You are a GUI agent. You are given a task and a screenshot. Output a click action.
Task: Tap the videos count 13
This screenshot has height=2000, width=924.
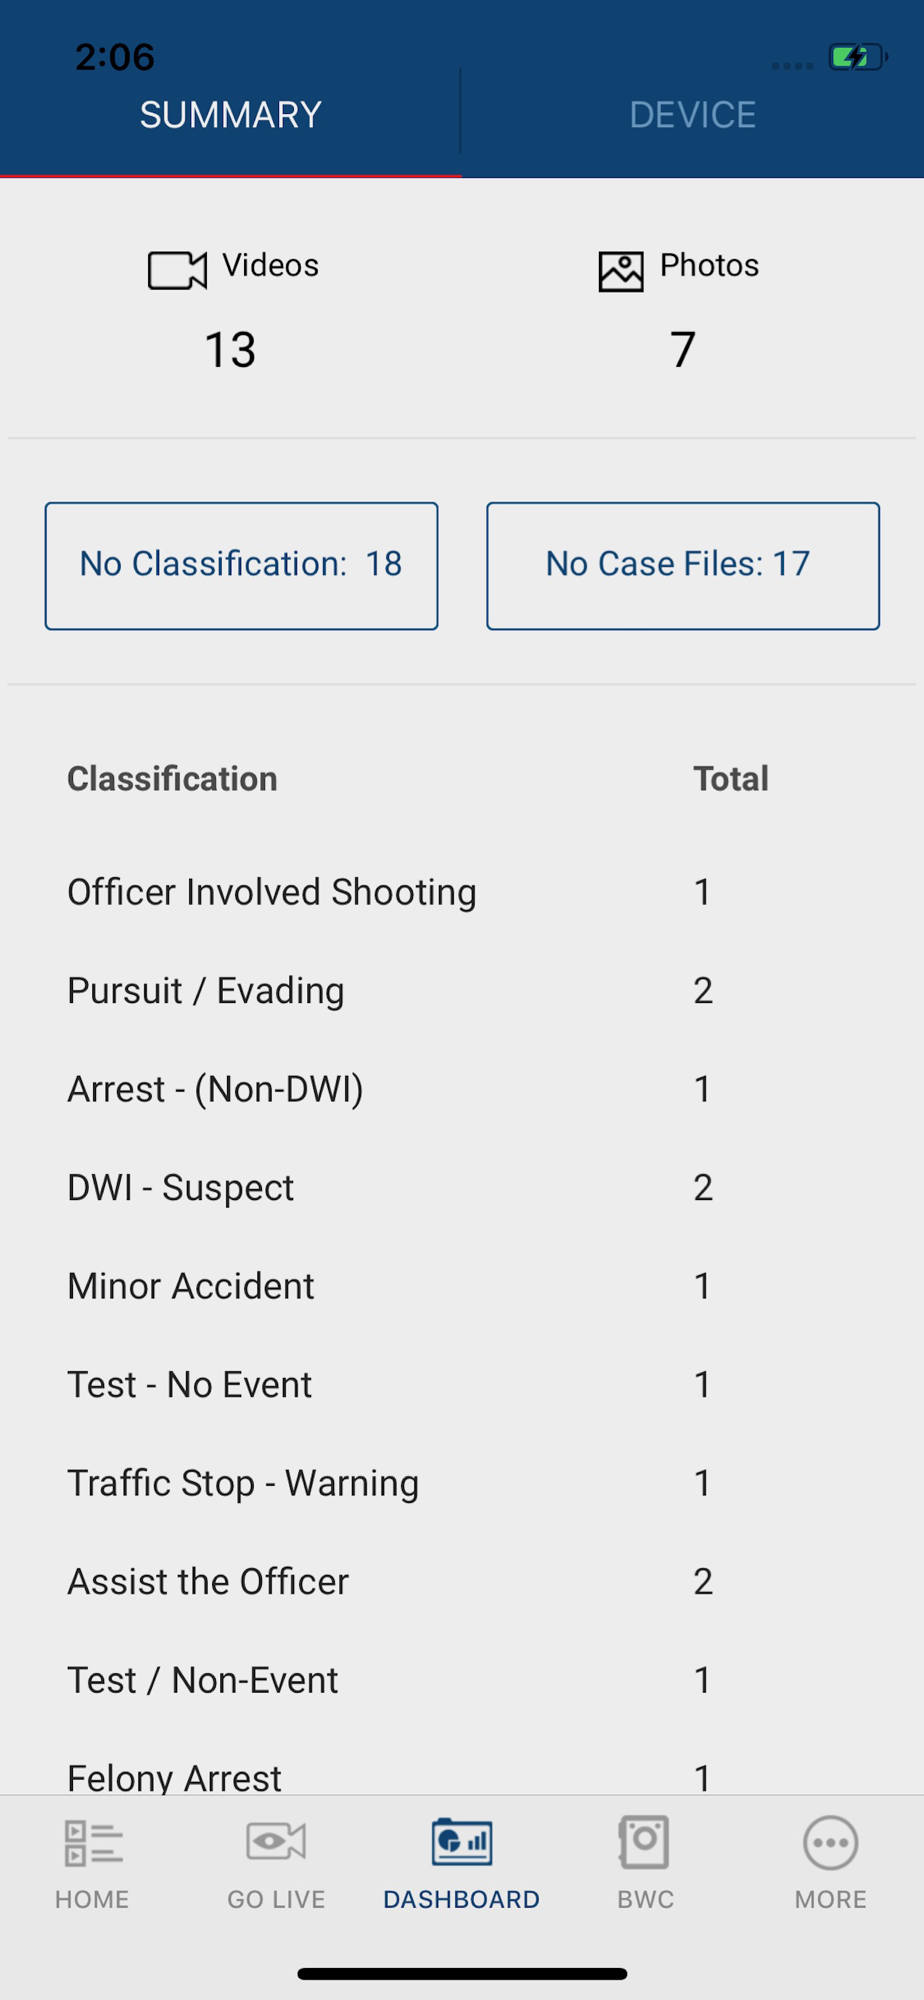pyautogui.click(x=230, y=349)
